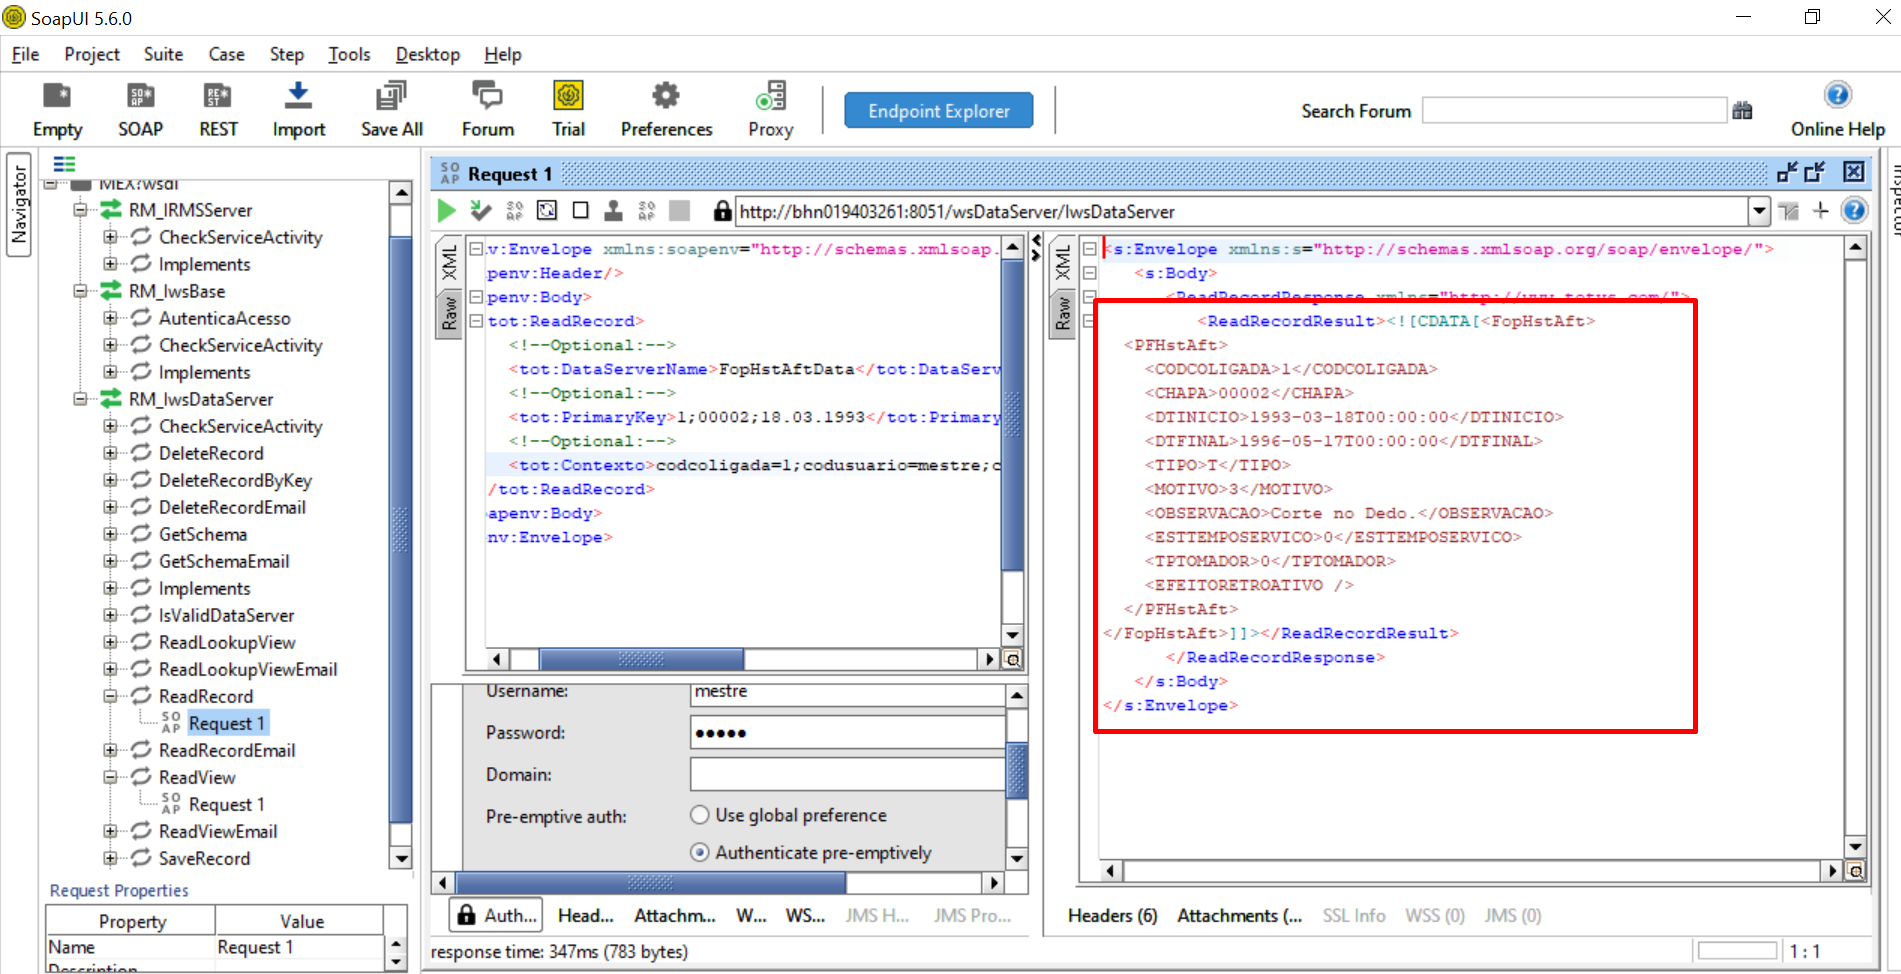Viewport: 1901px width, 974px height.
Task: Open the Forum toolbar icon
Action: 487,109
